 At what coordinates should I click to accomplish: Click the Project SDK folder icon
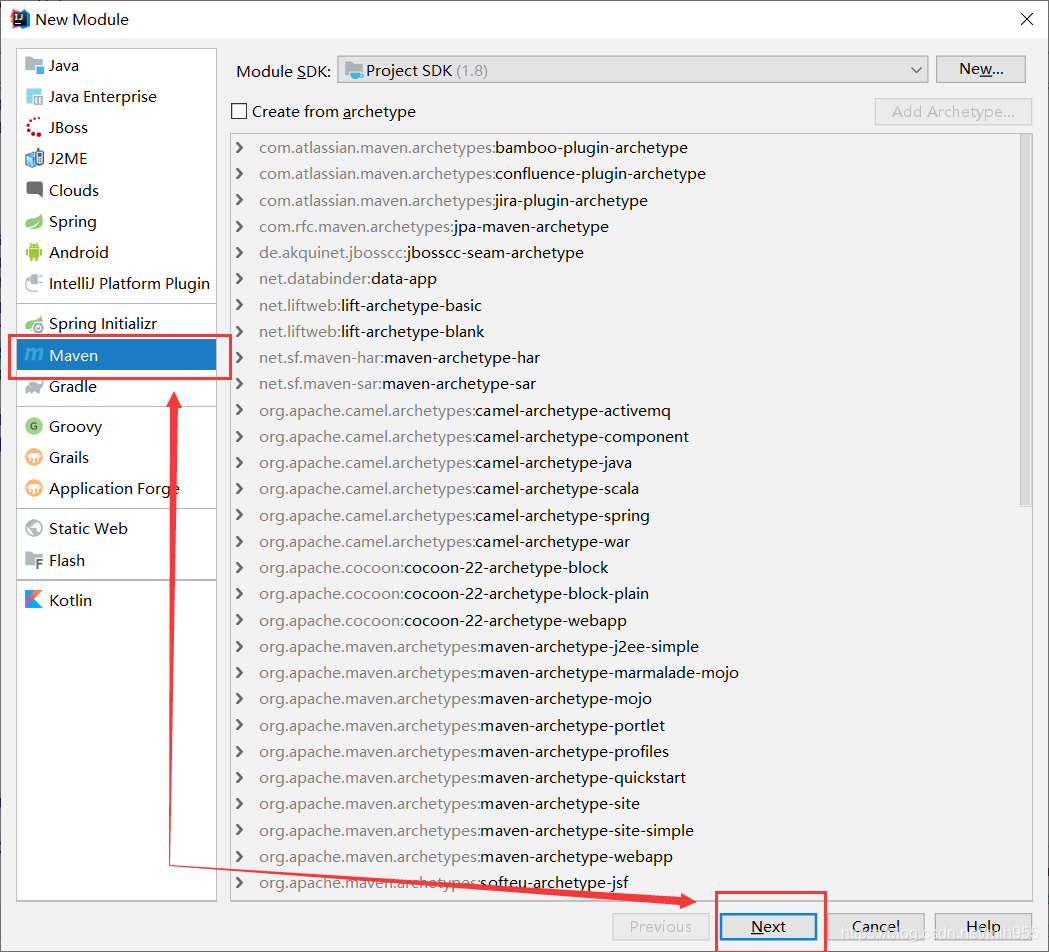tap(354, 70)
